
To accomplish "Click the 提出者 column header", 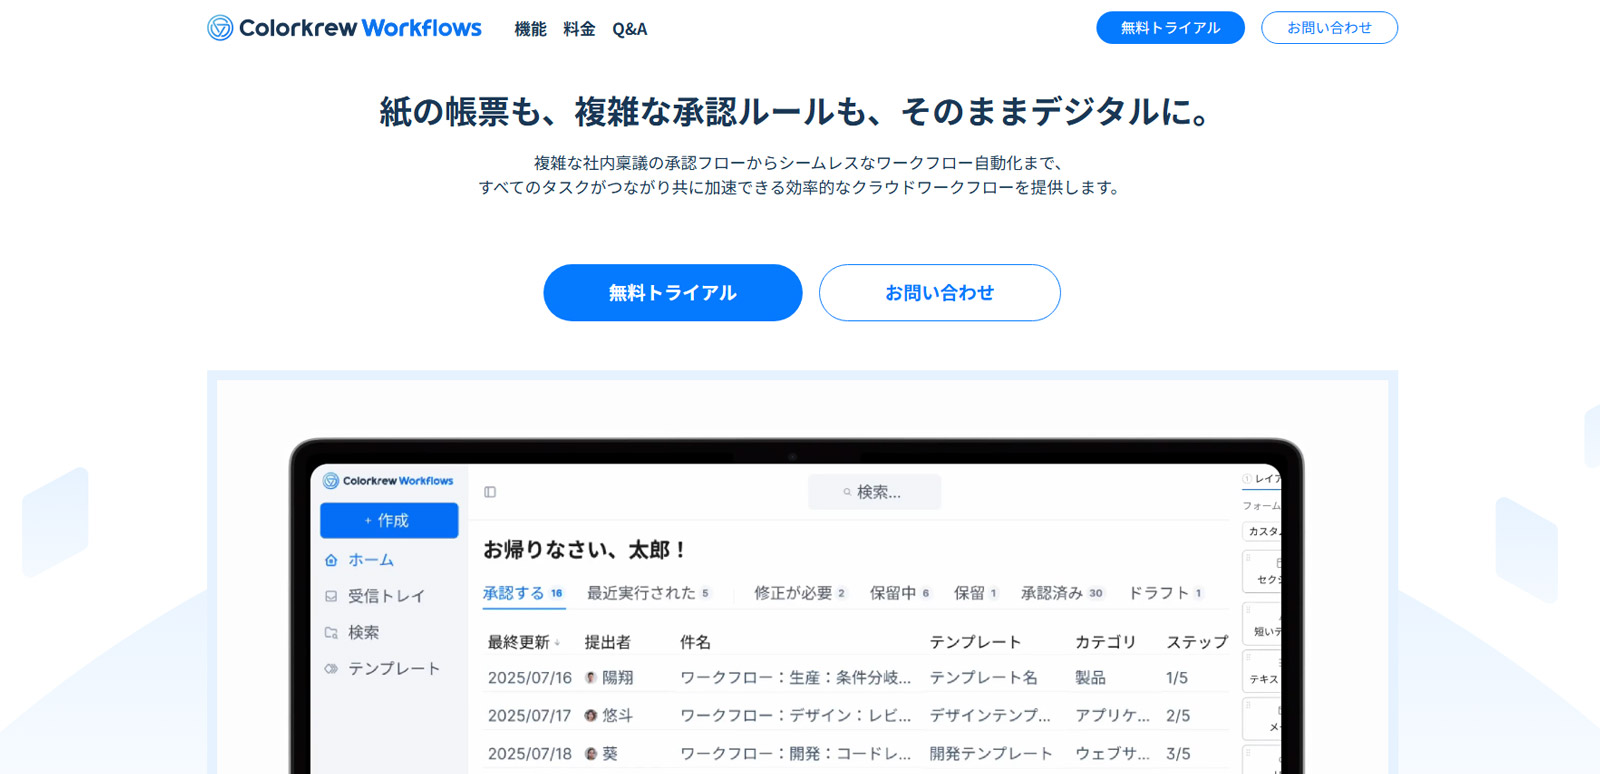I will point(608,642).
